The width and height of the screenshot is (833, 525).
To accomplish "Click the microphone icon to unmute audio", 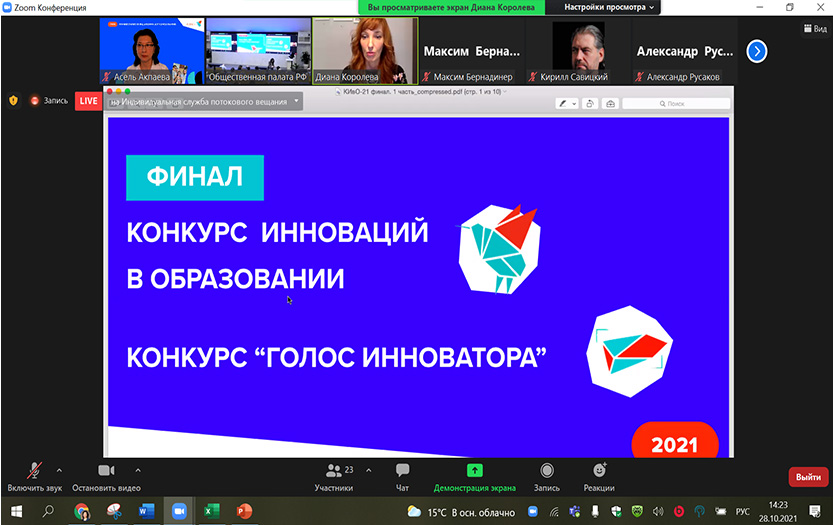I will coord(34,471).
